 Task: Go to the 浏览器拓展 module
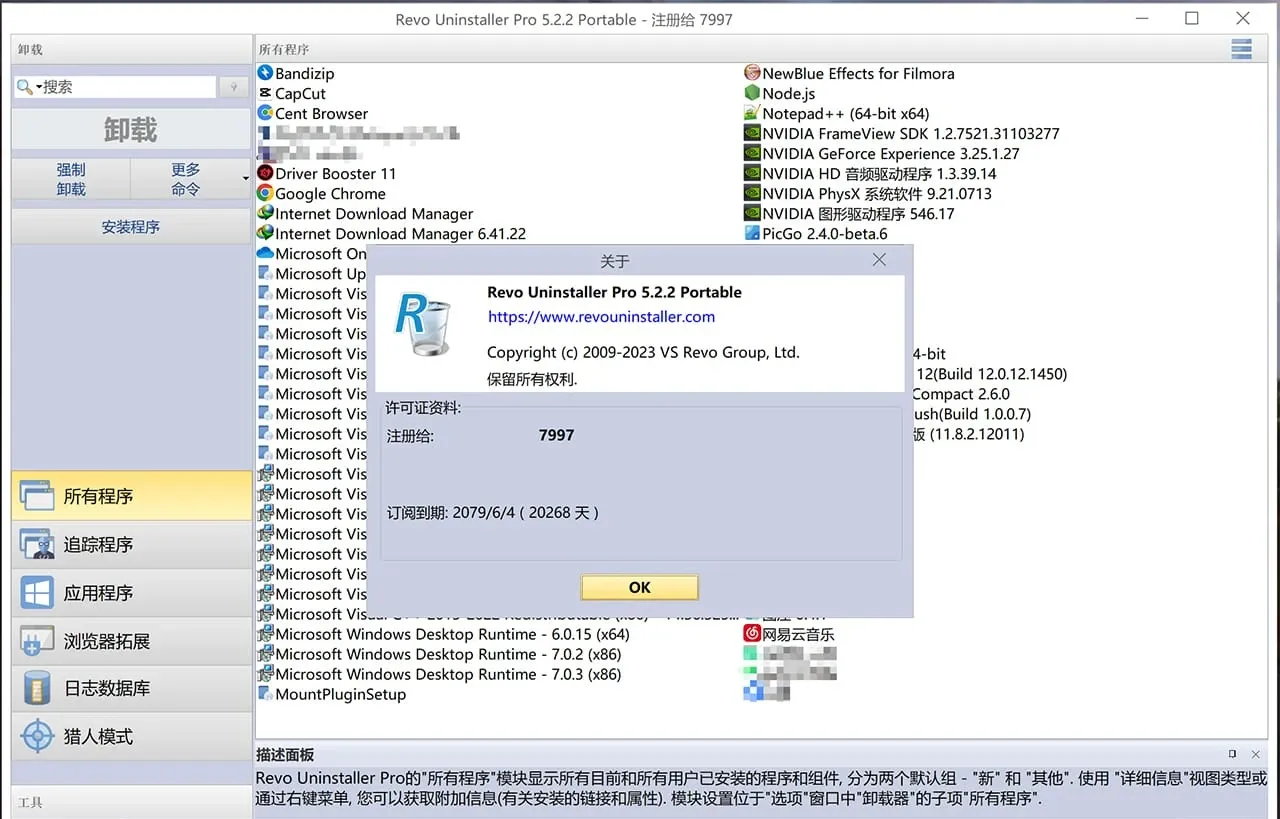[x=131, y=641]
